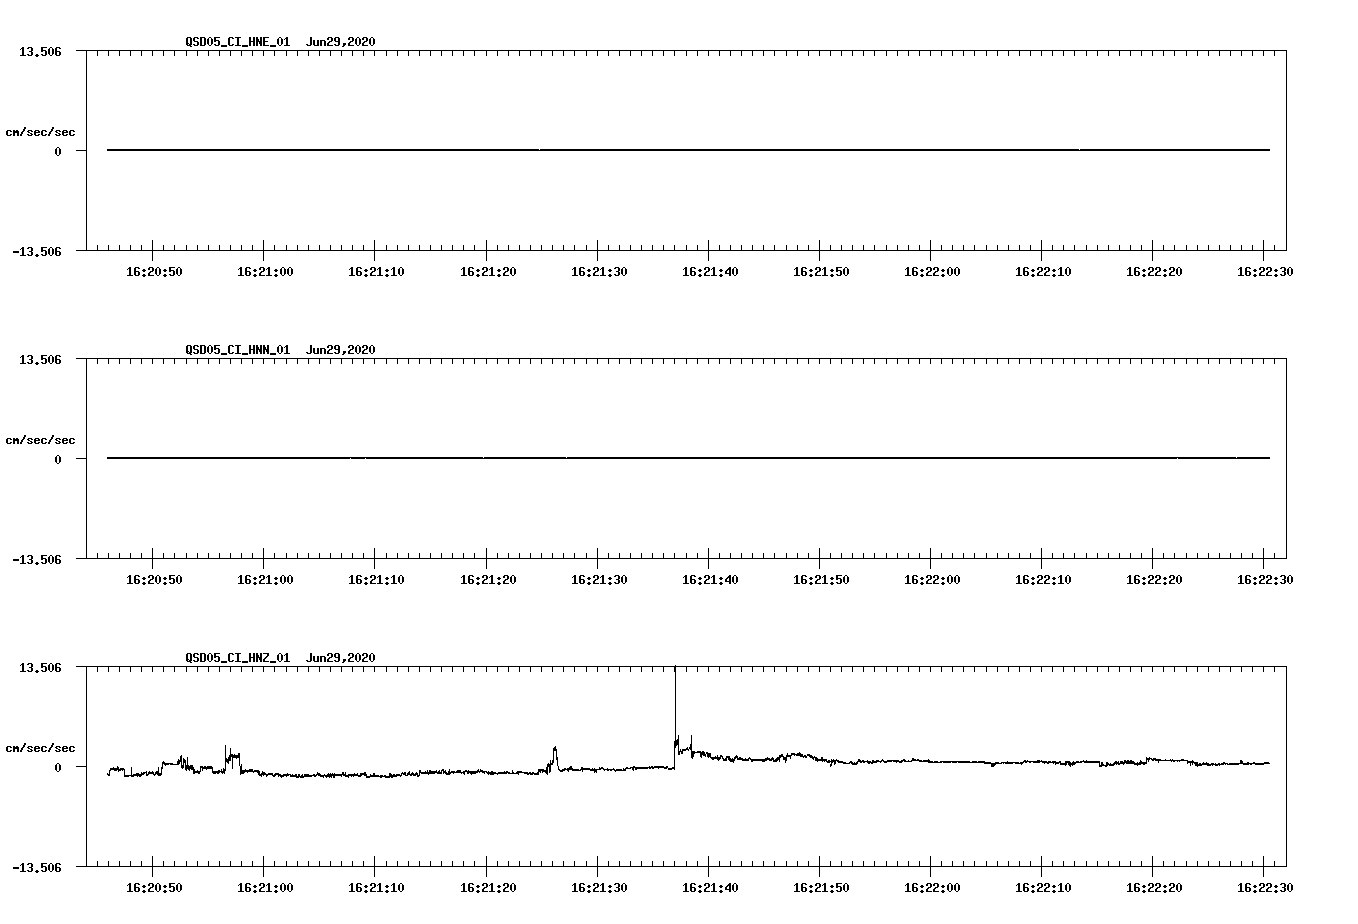
Task: Click the 13.506 maximum label on HNE plot
Action: [x=40, y=51]
